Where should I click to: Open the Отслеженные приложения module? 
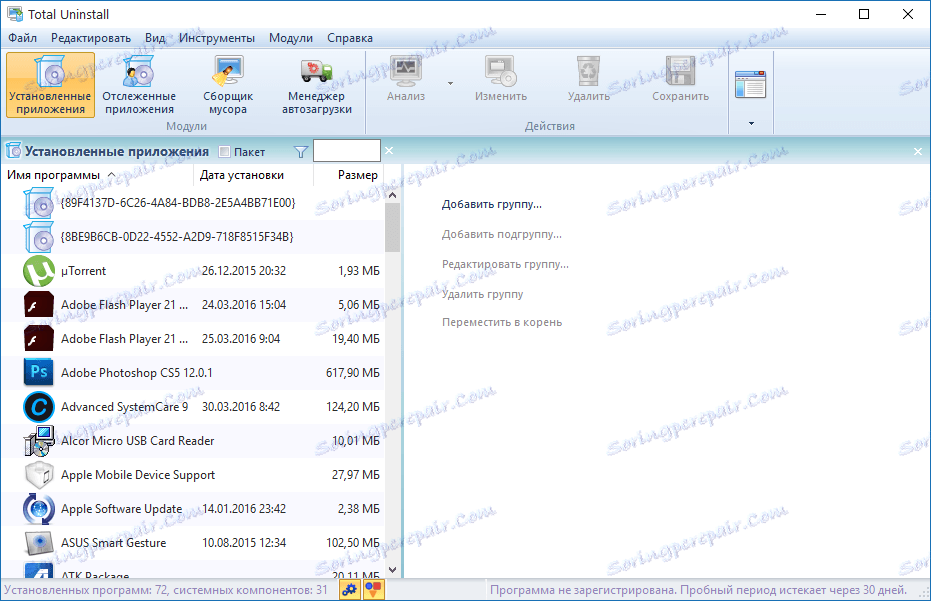pos(139,85)
